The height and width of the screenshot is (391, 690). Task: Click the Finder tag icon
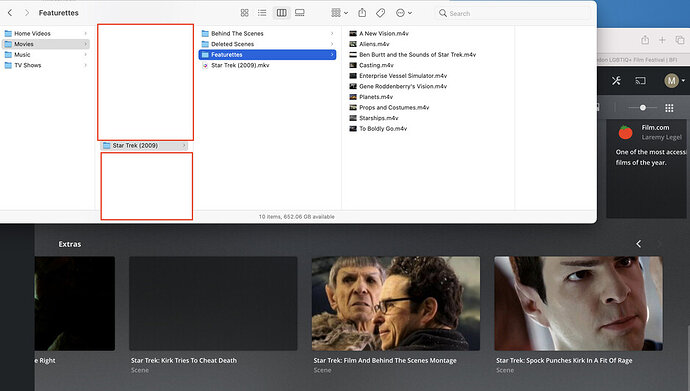[x=381, y=13]
